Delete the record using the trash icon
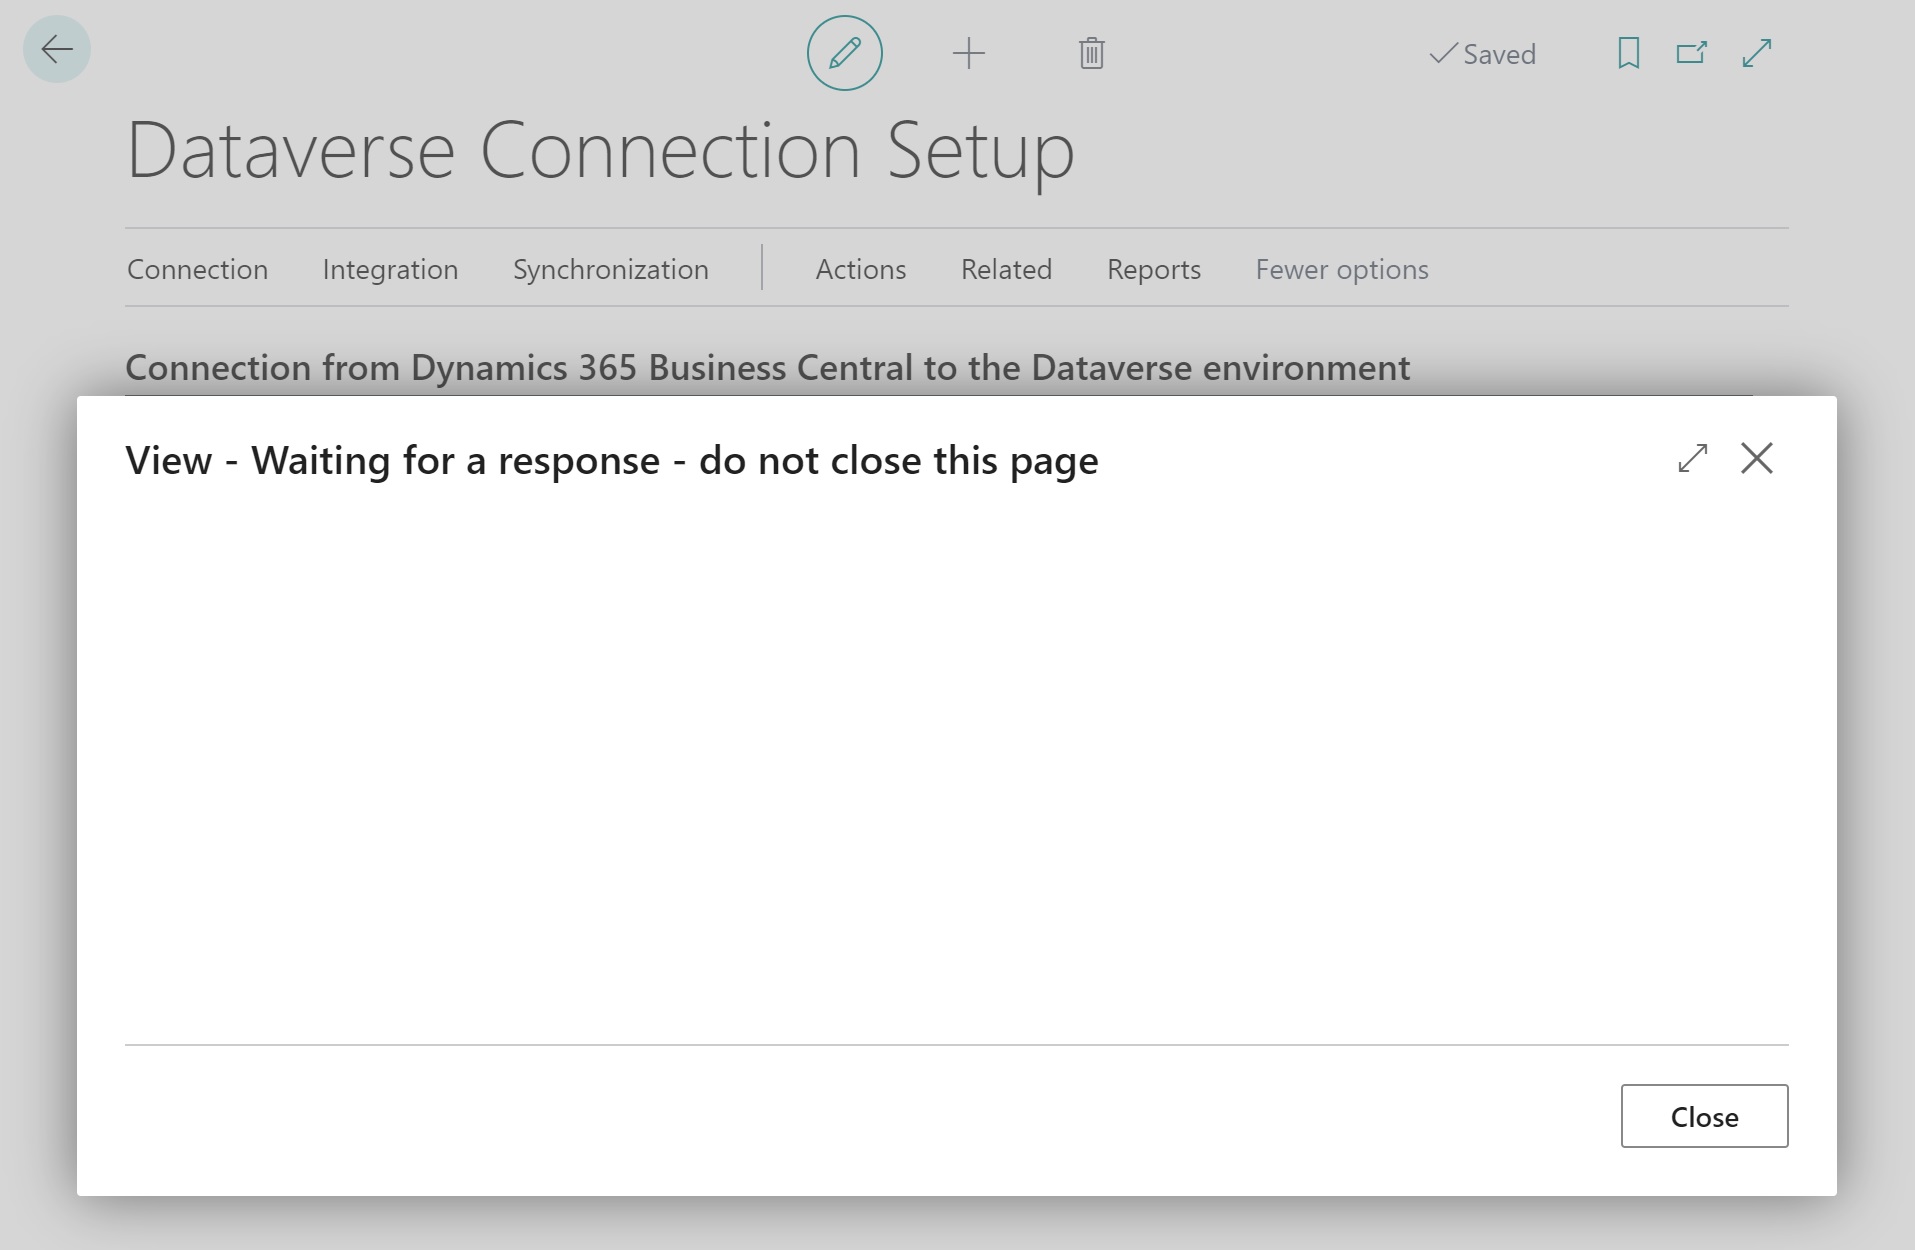Image resolution: width=1915 pixels, height=1250 pixels. pos(1091,53)
